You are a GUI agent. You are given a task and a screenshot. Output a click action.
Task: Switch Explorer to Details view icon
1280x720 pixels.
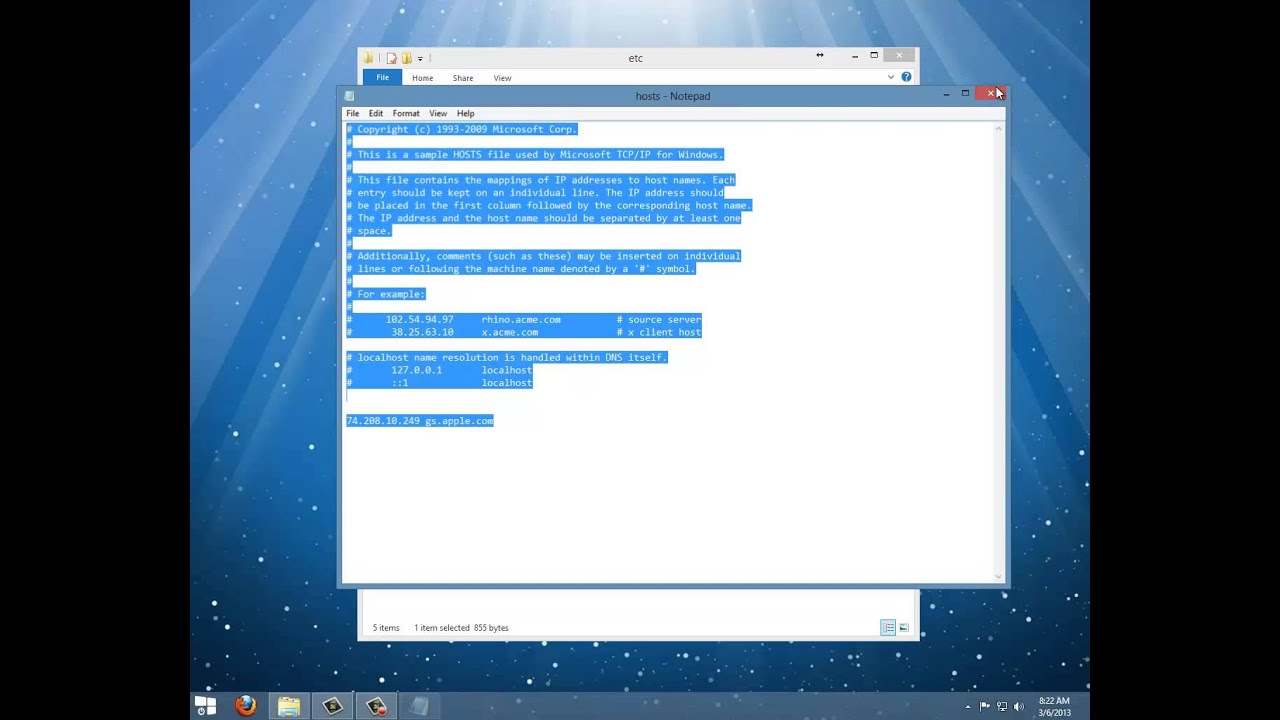tap(888, 627)
